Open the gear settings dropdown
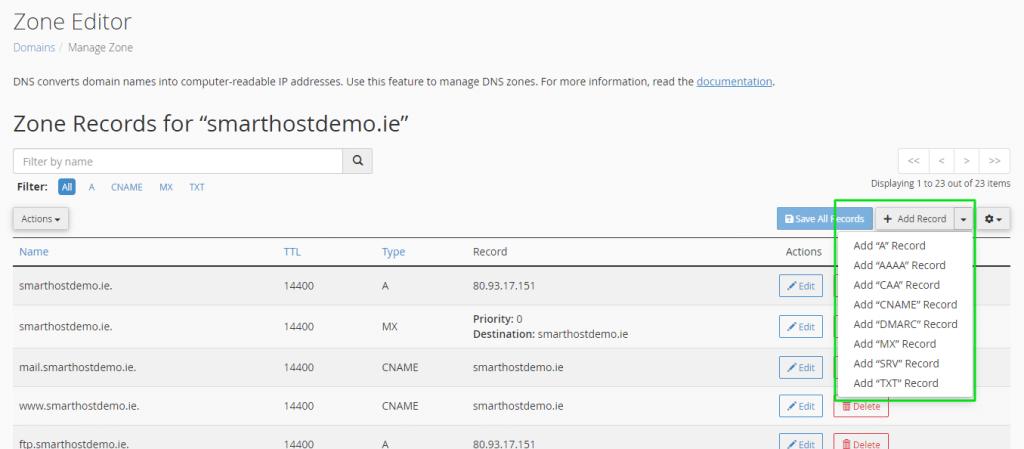Screen dimensions: 1024x449 pos(993,219)
